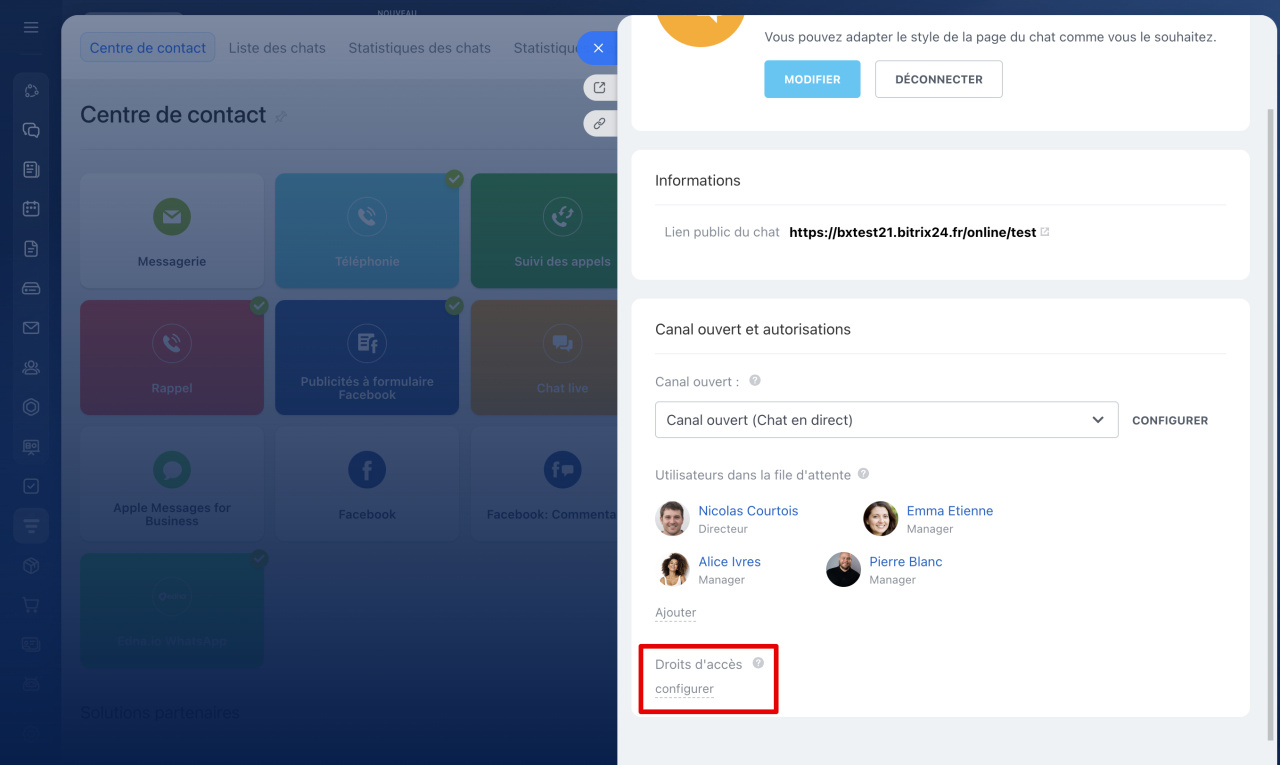Switch to Liste des chats tab
1280x765 pixels.
pos(277,48)
